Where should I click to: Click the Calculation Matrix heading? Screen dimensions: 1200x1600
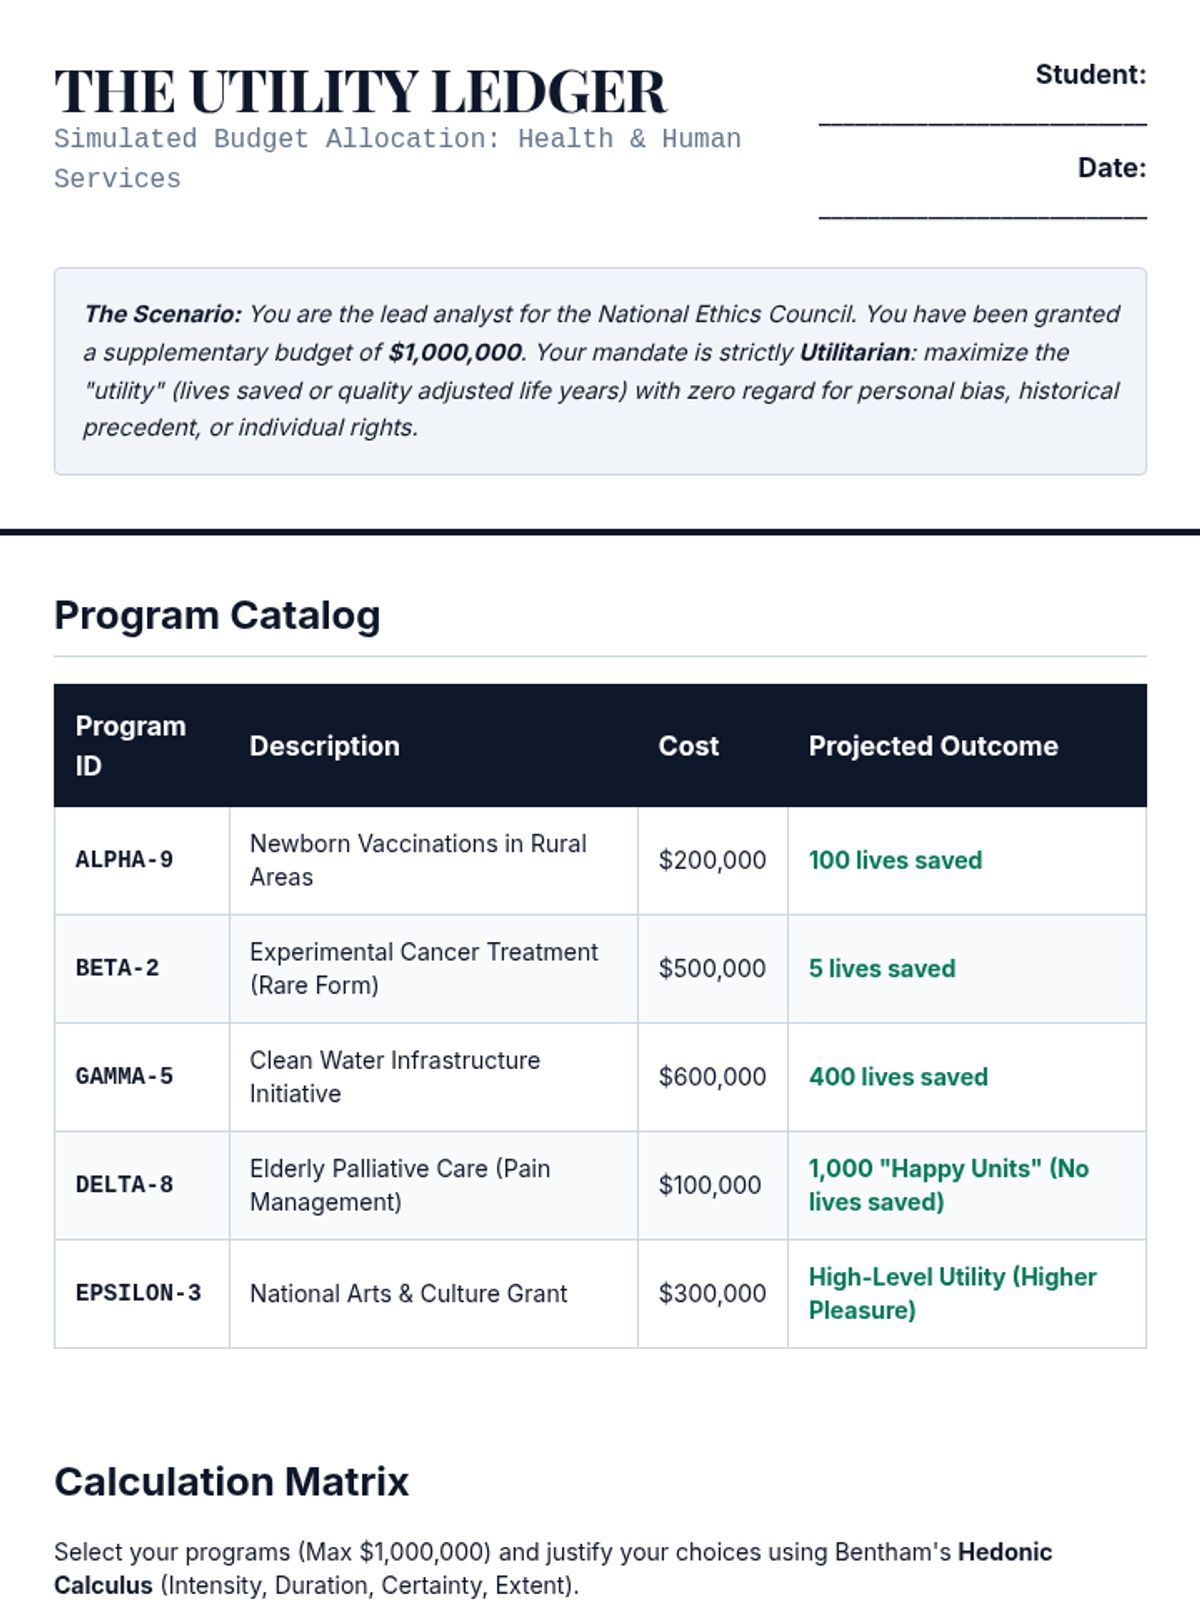point(231,1481)
